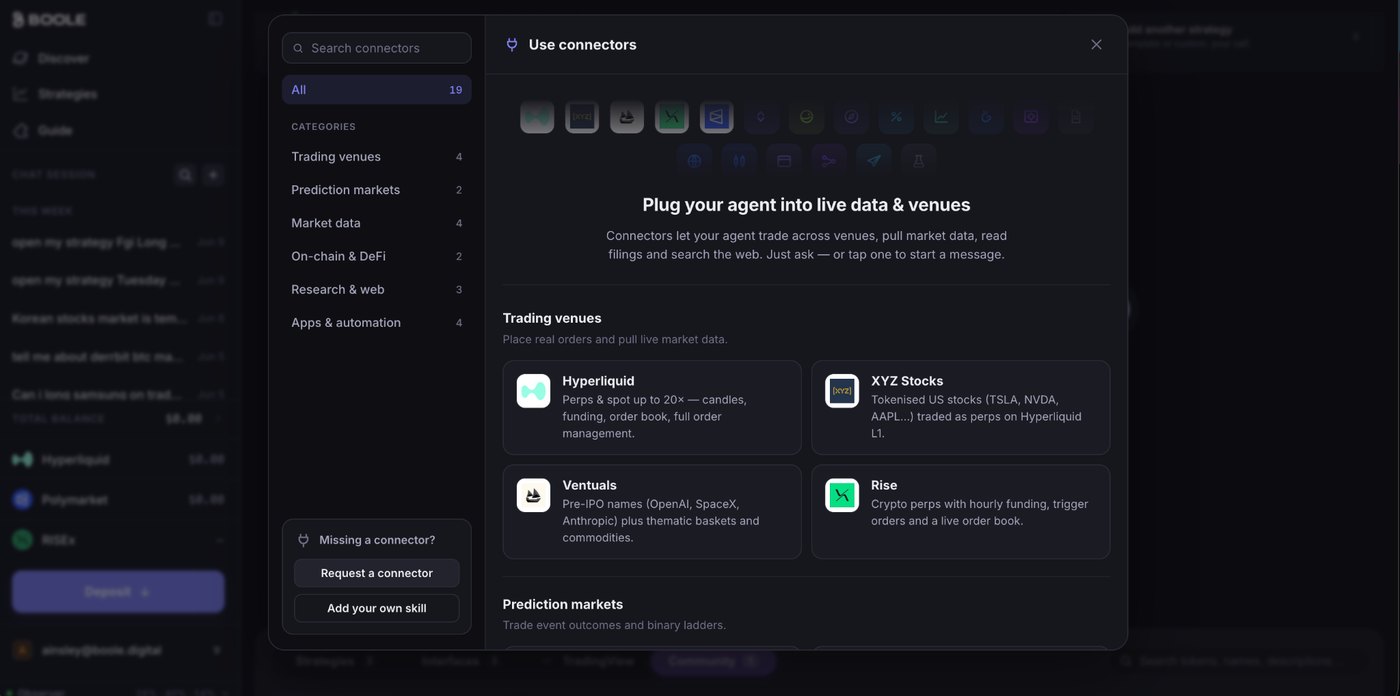Open the Hyperliquid balance row in background
The image size is (1400, 696).
(x=118, y=459)
